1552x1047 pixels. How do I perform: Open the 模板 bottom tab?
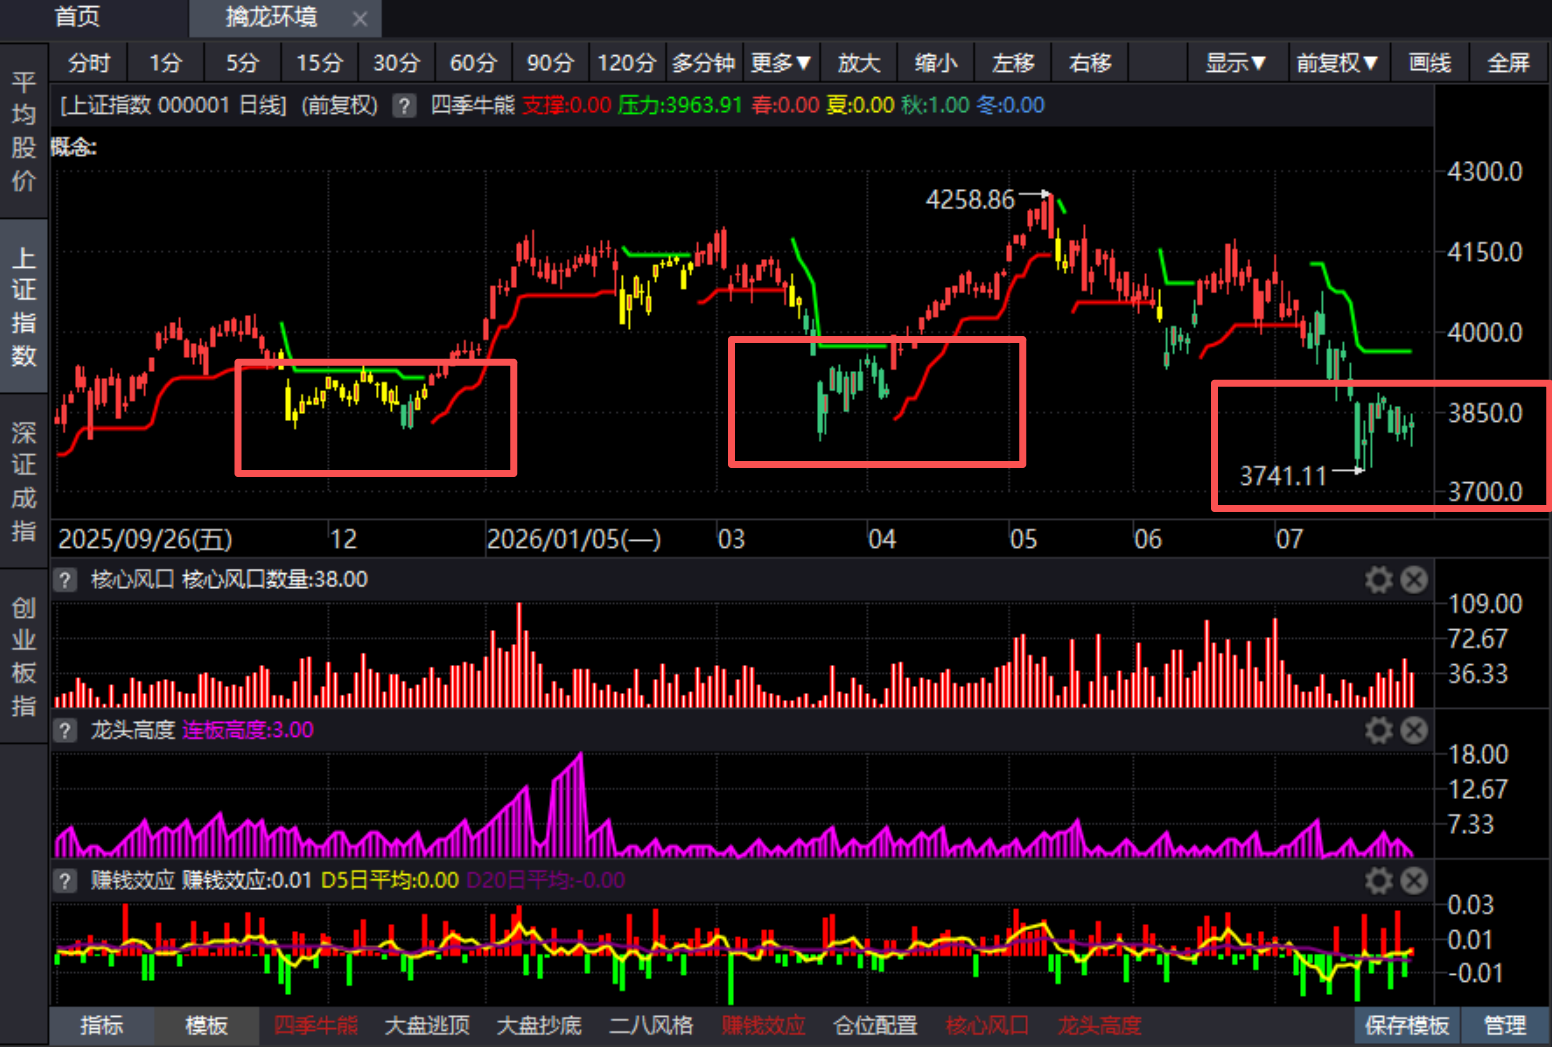tap(207, 1026)
